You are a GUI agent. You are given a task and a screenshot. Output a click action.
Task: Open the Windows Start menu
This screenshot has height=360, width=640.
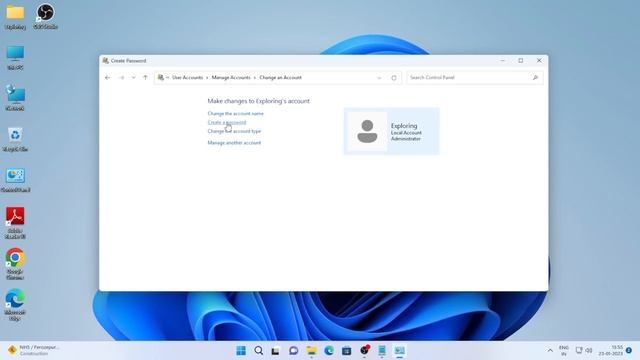[x=241, y=351]
